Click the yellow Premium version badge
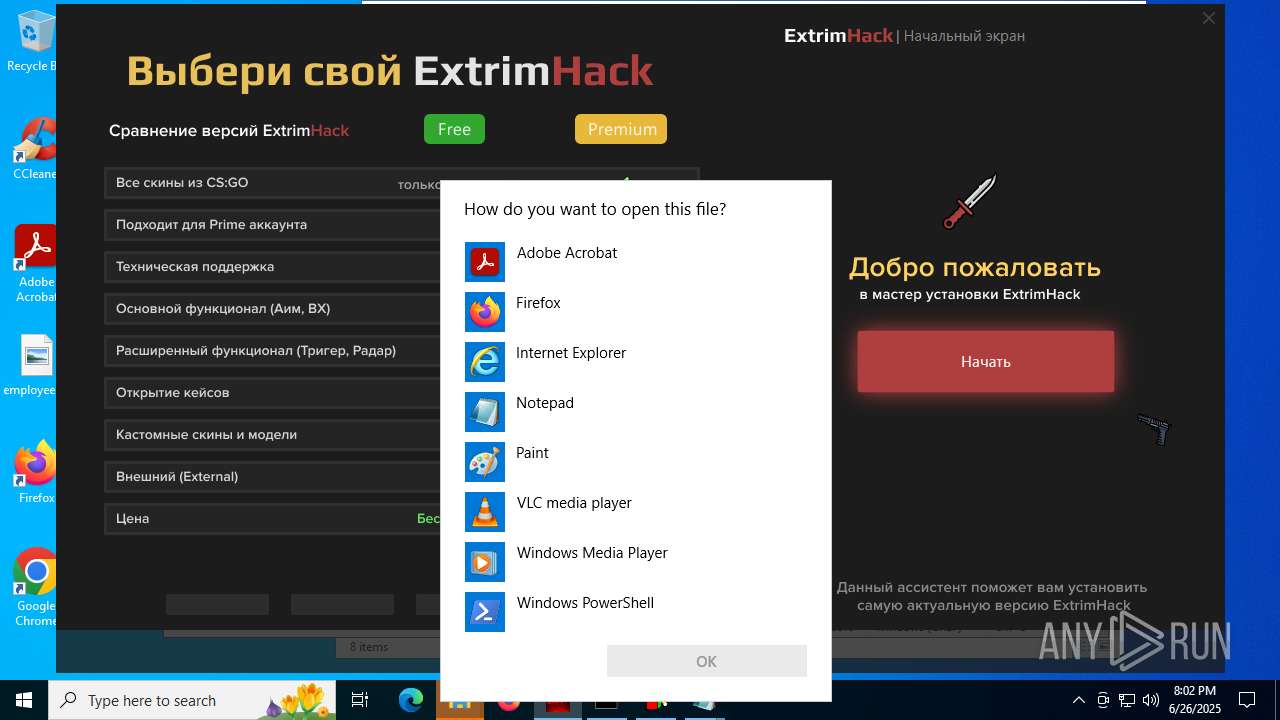Viewport: 1280px width, 720px height. click(621, 129)
